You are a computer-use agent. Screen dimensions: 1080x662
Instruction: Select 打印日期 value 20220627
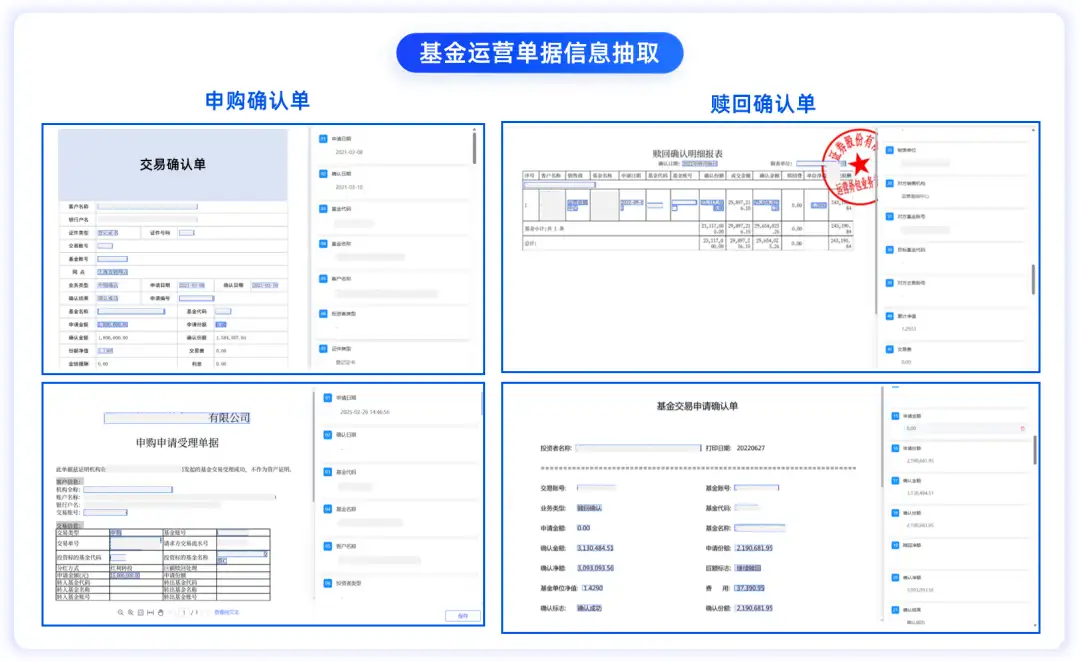tap(751, 448)
